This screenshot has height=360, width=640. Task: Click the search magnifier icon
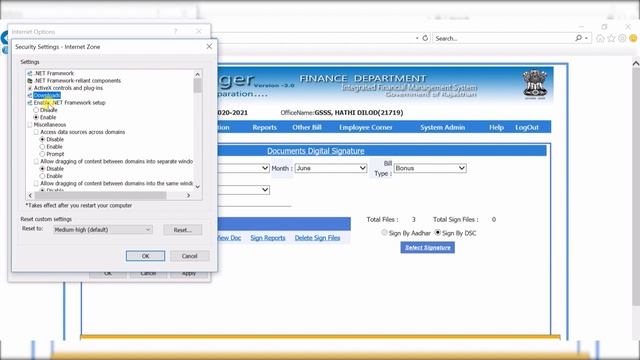point(578,38)
